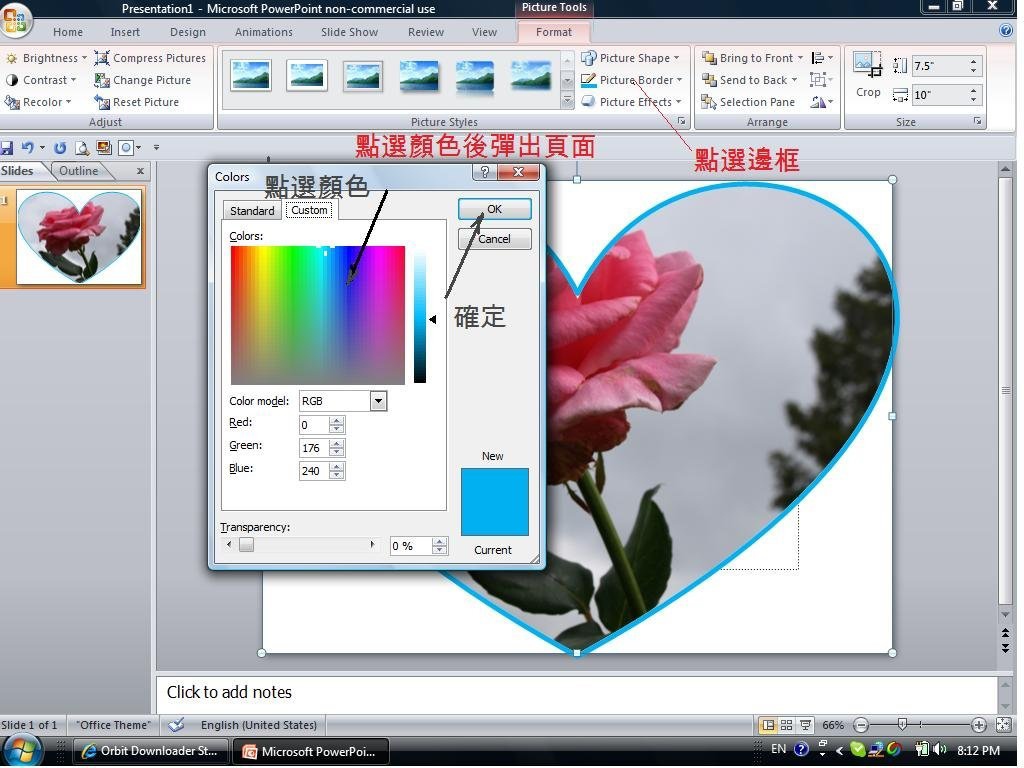Click the Save icon in quick access toolbar

(x=7, y=148)
